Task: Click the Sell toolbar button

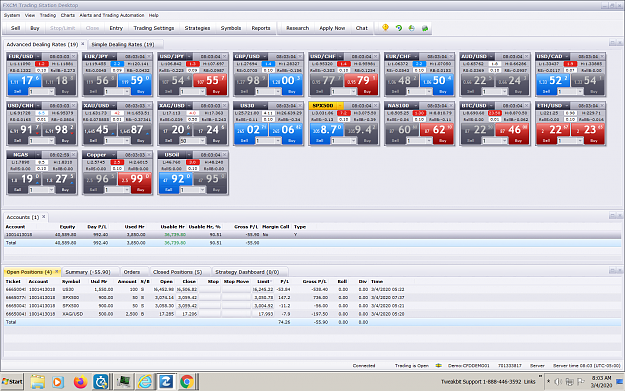Action: coord(16,28)
